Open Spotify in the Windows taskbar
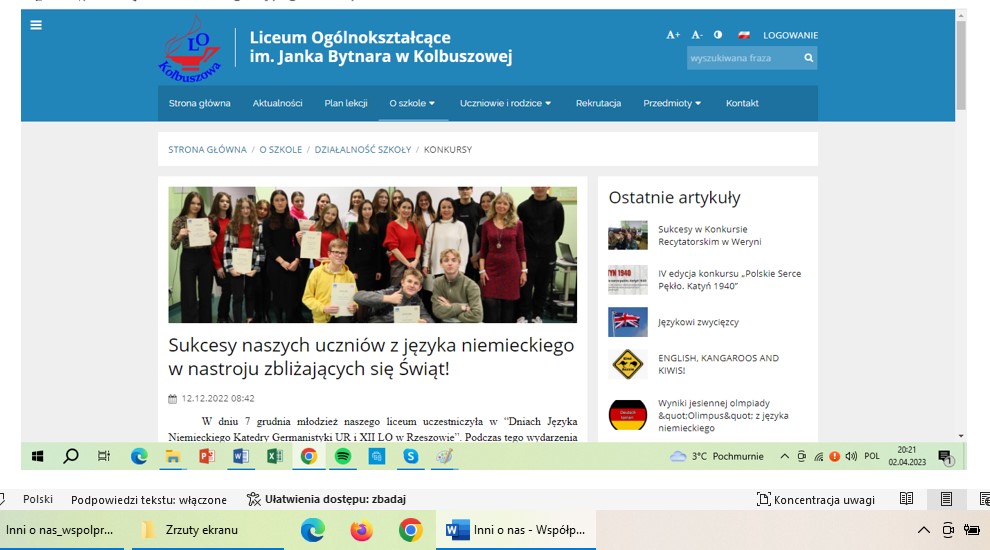The image size is (990, 550). click(342, 456)
